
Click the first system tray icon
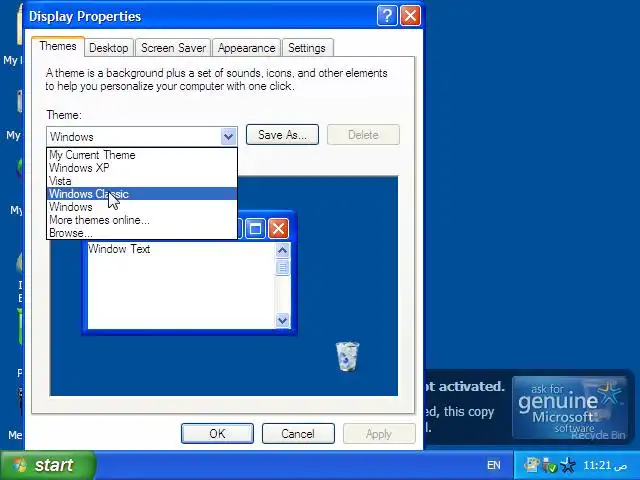point(532,465)
